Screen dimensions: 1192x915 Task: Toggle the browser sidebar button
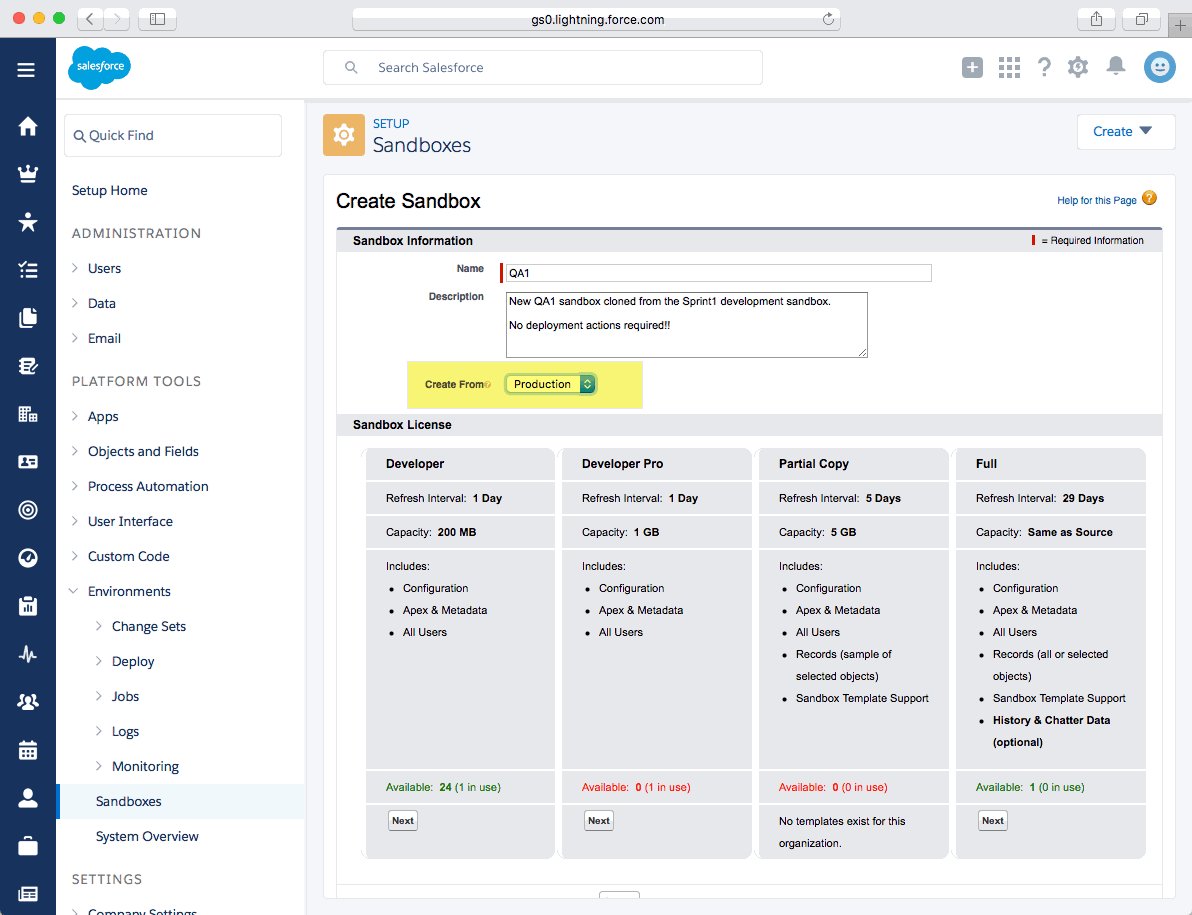[x=157, y=19]
